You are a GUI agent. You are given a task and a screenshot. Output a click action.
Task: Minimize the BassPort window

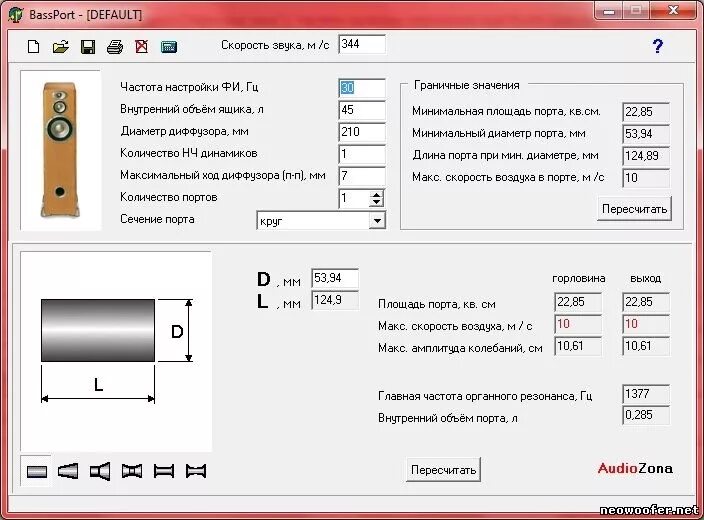(x=609, y=11)
